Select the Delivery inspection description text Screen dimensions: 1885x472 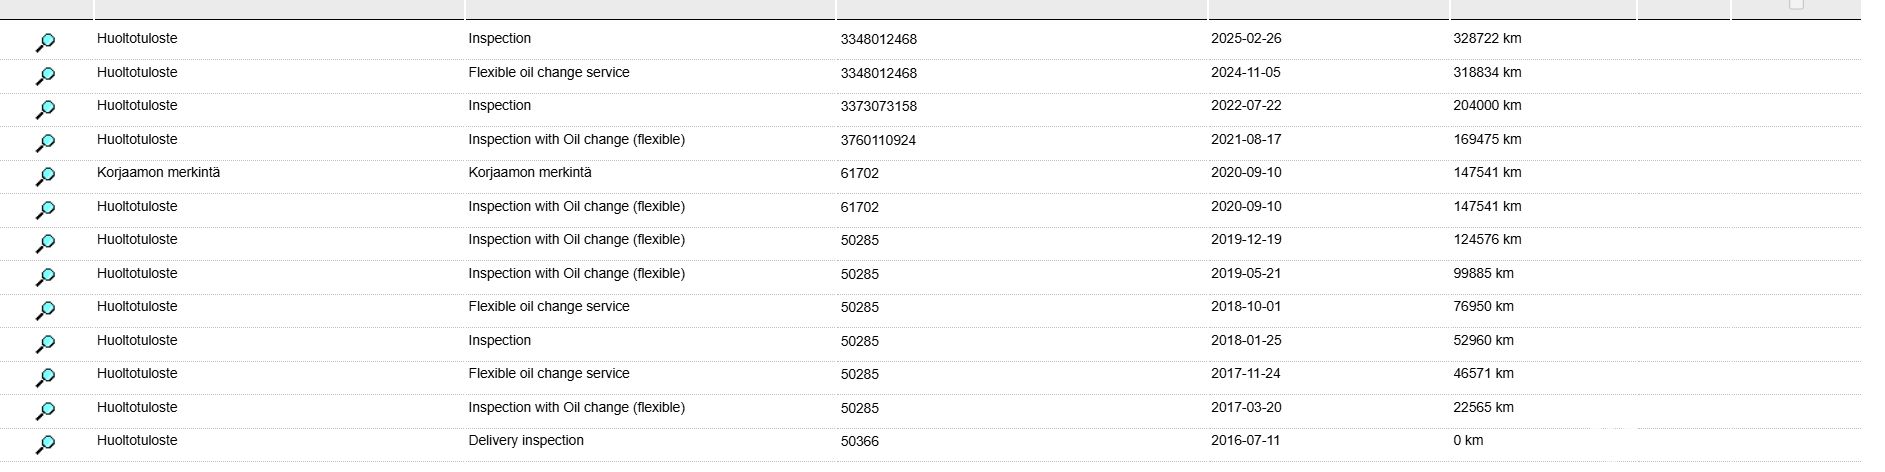pos(526,440)
